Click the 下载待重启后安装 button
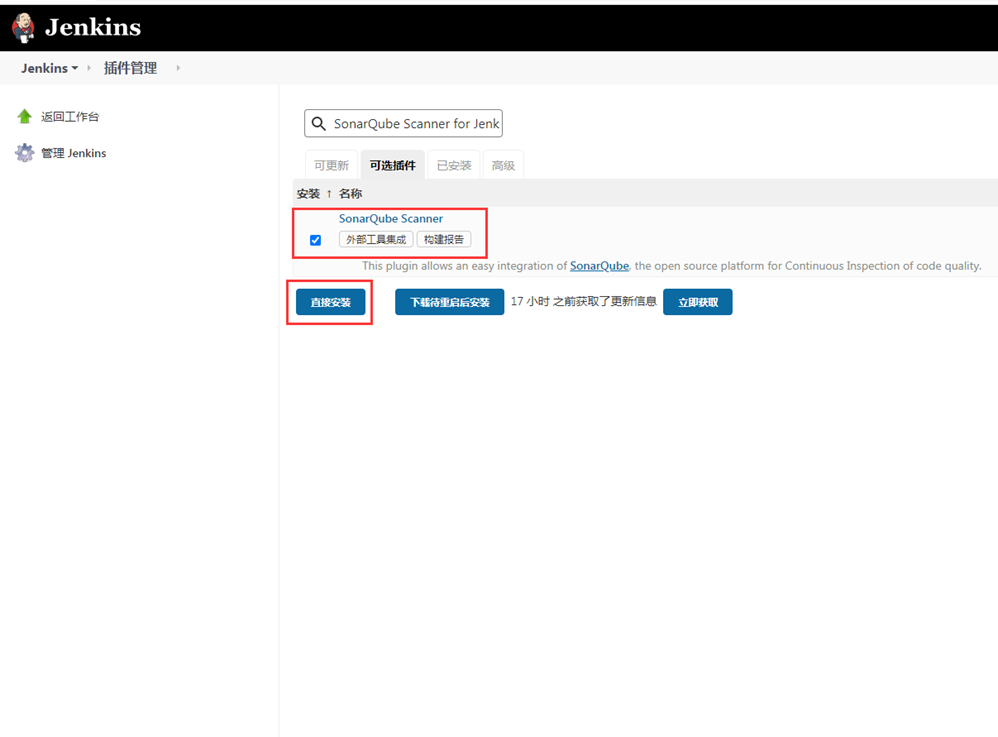Viewport: 998px width, 737px height. coord(449,302)
